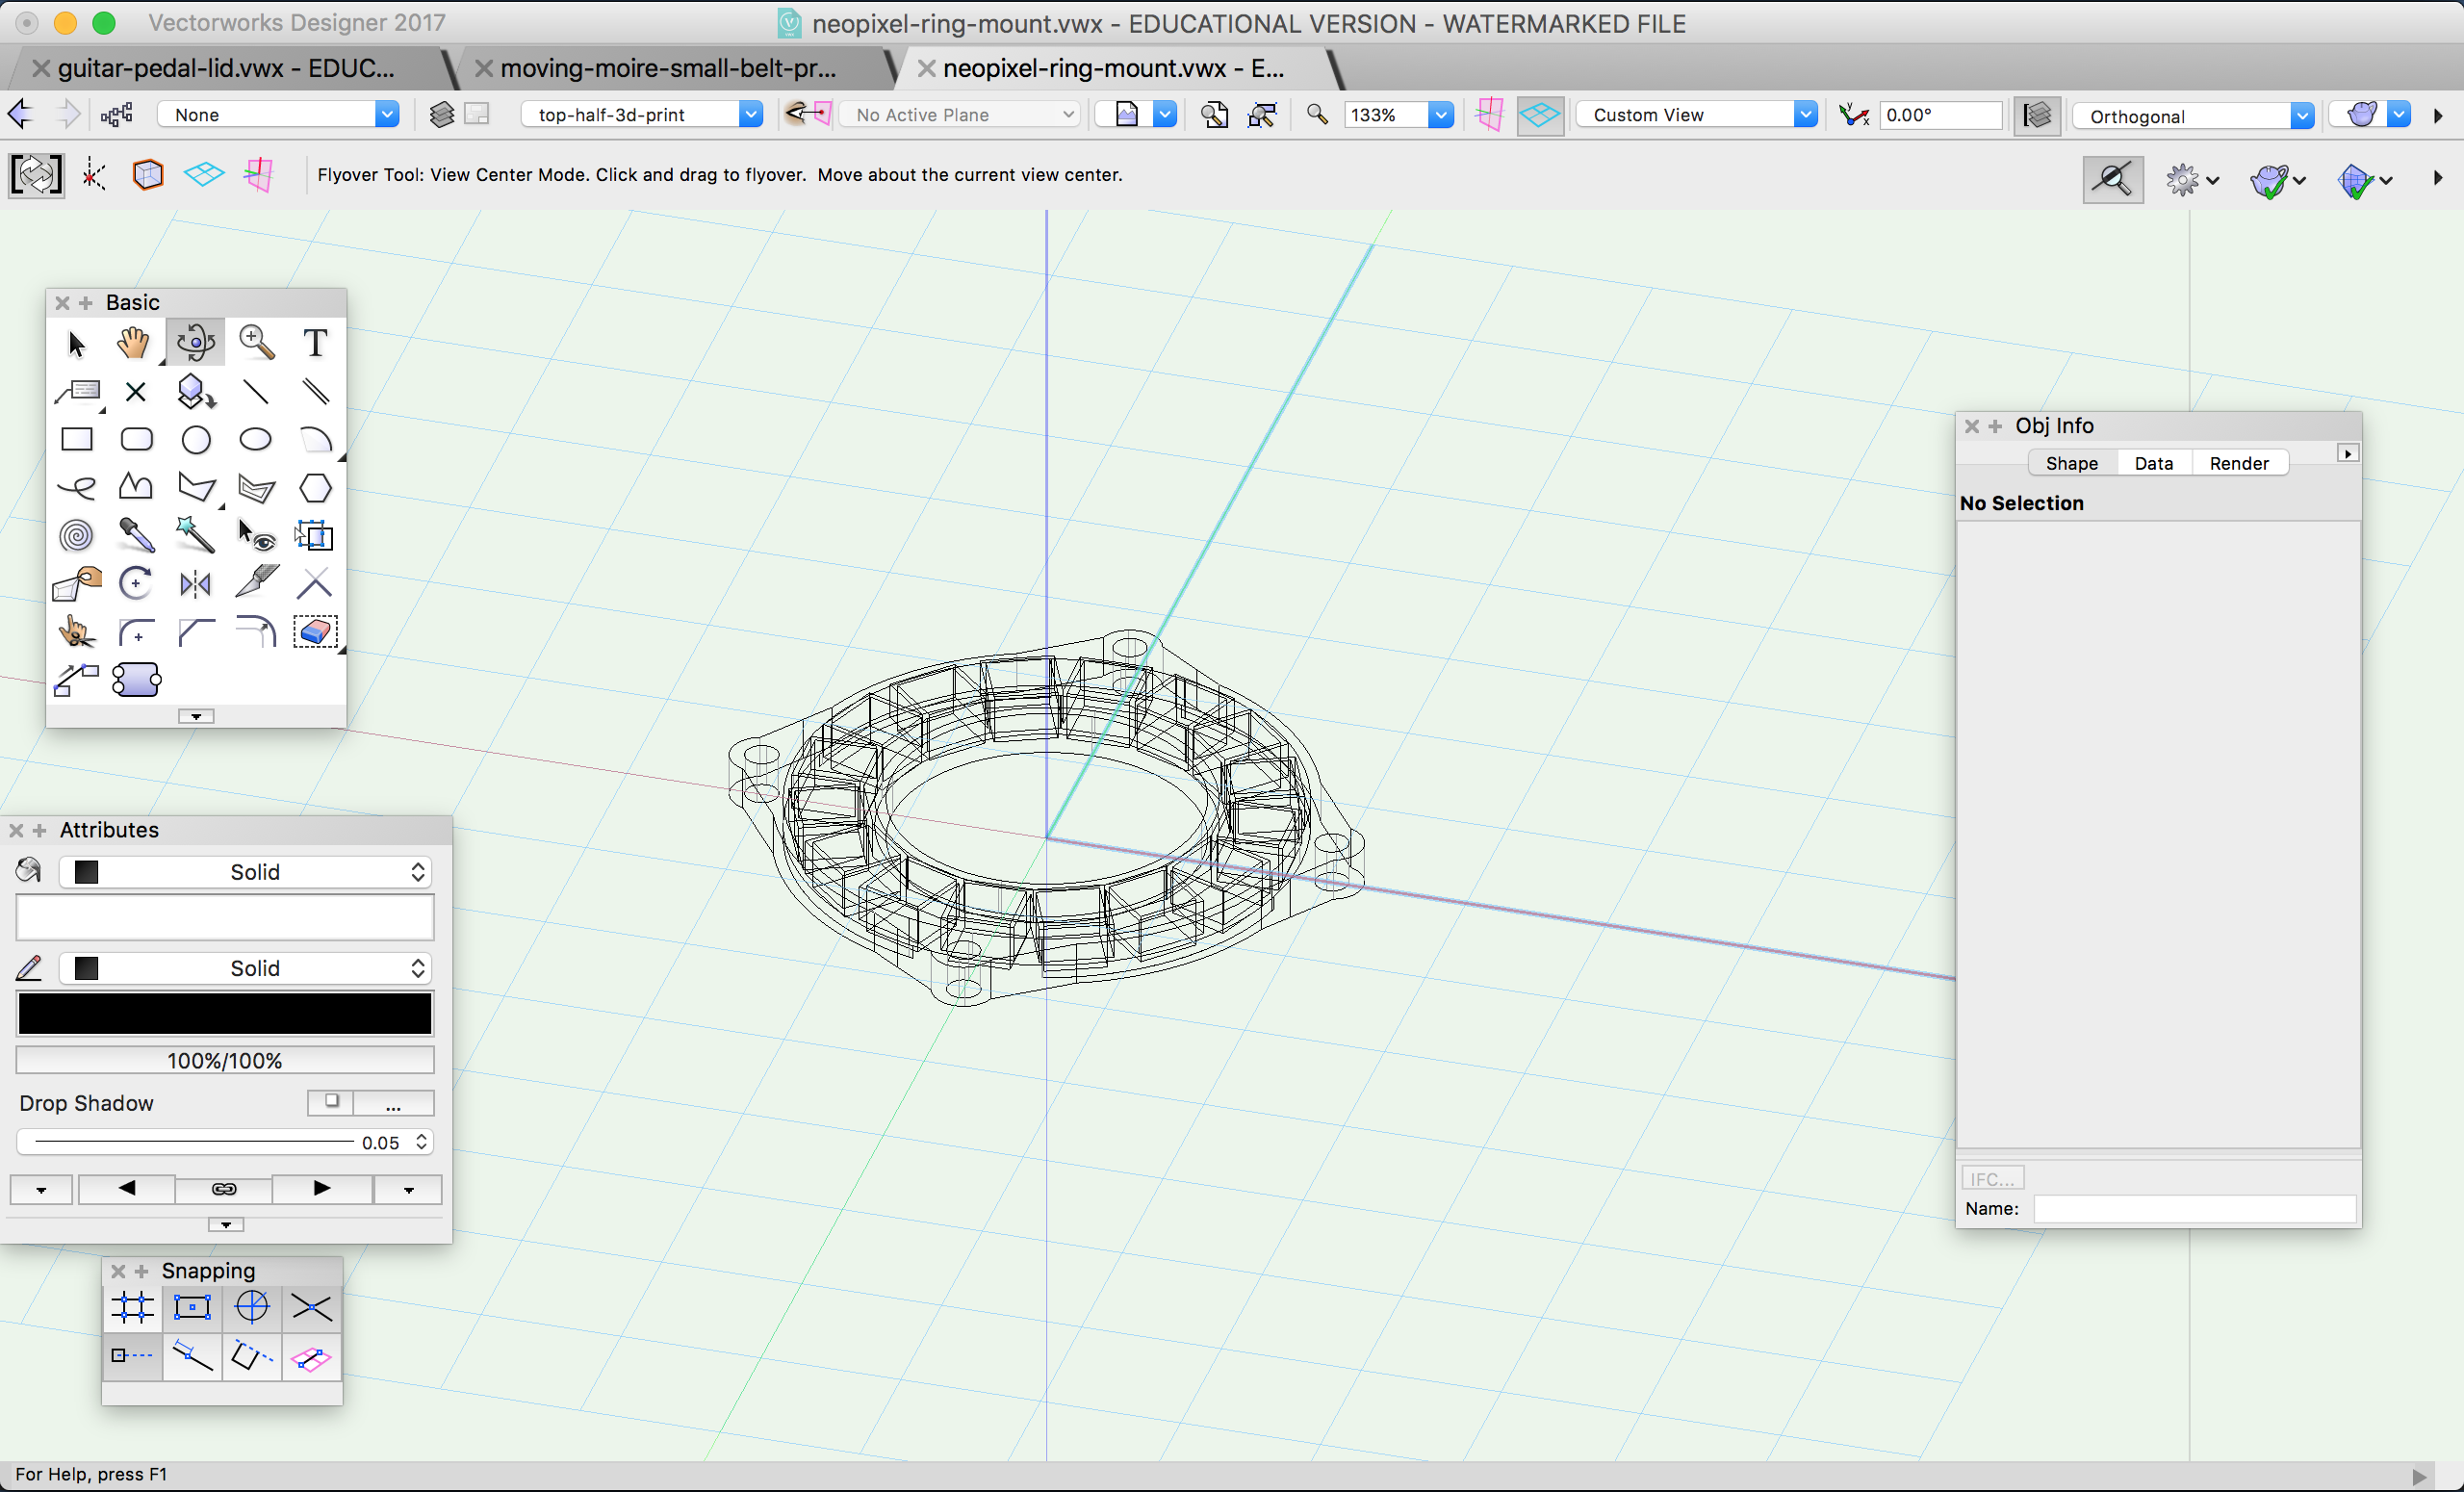Image resolution: width=2464 pixels, height=1492 pixels.
Task: Select the Spiral tool
Action: [x=76, y=535]
